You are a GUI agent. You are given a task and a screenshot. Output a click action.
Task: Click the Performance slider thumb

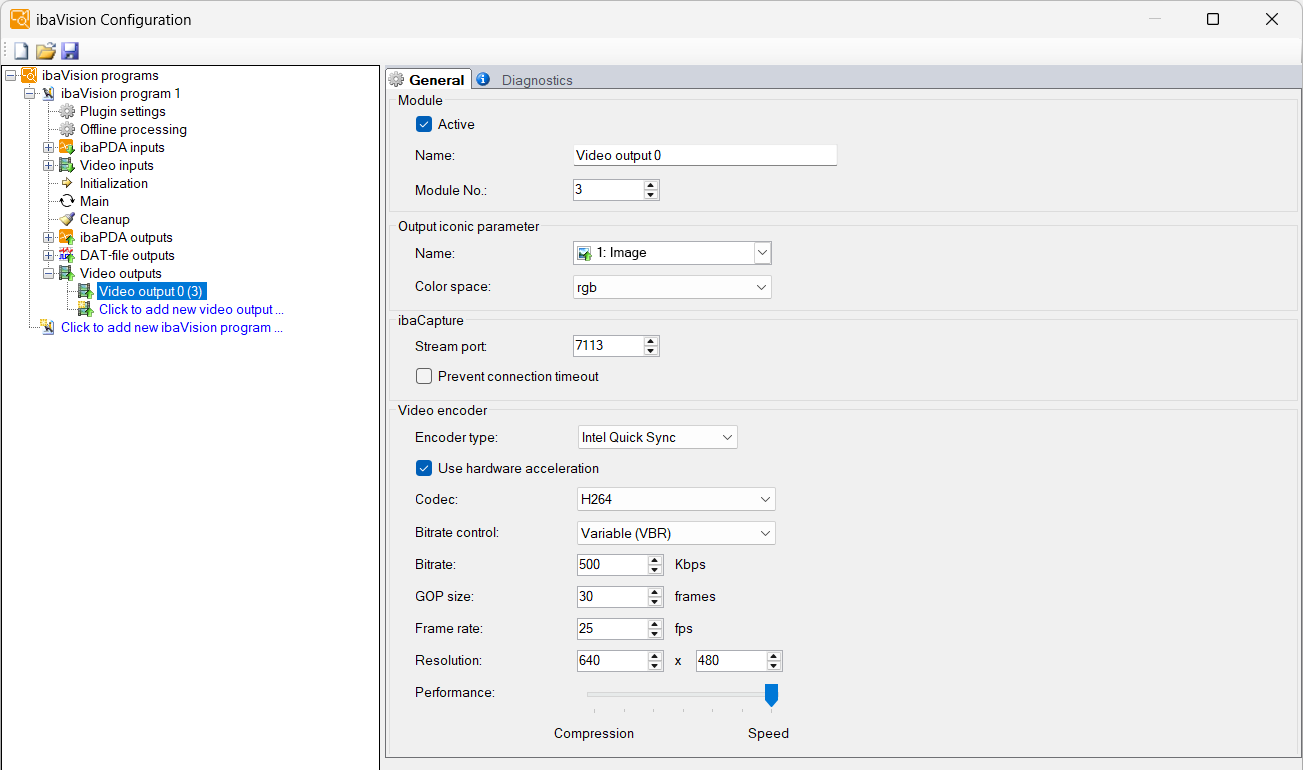pyautogui.click(x=771, y=695)
